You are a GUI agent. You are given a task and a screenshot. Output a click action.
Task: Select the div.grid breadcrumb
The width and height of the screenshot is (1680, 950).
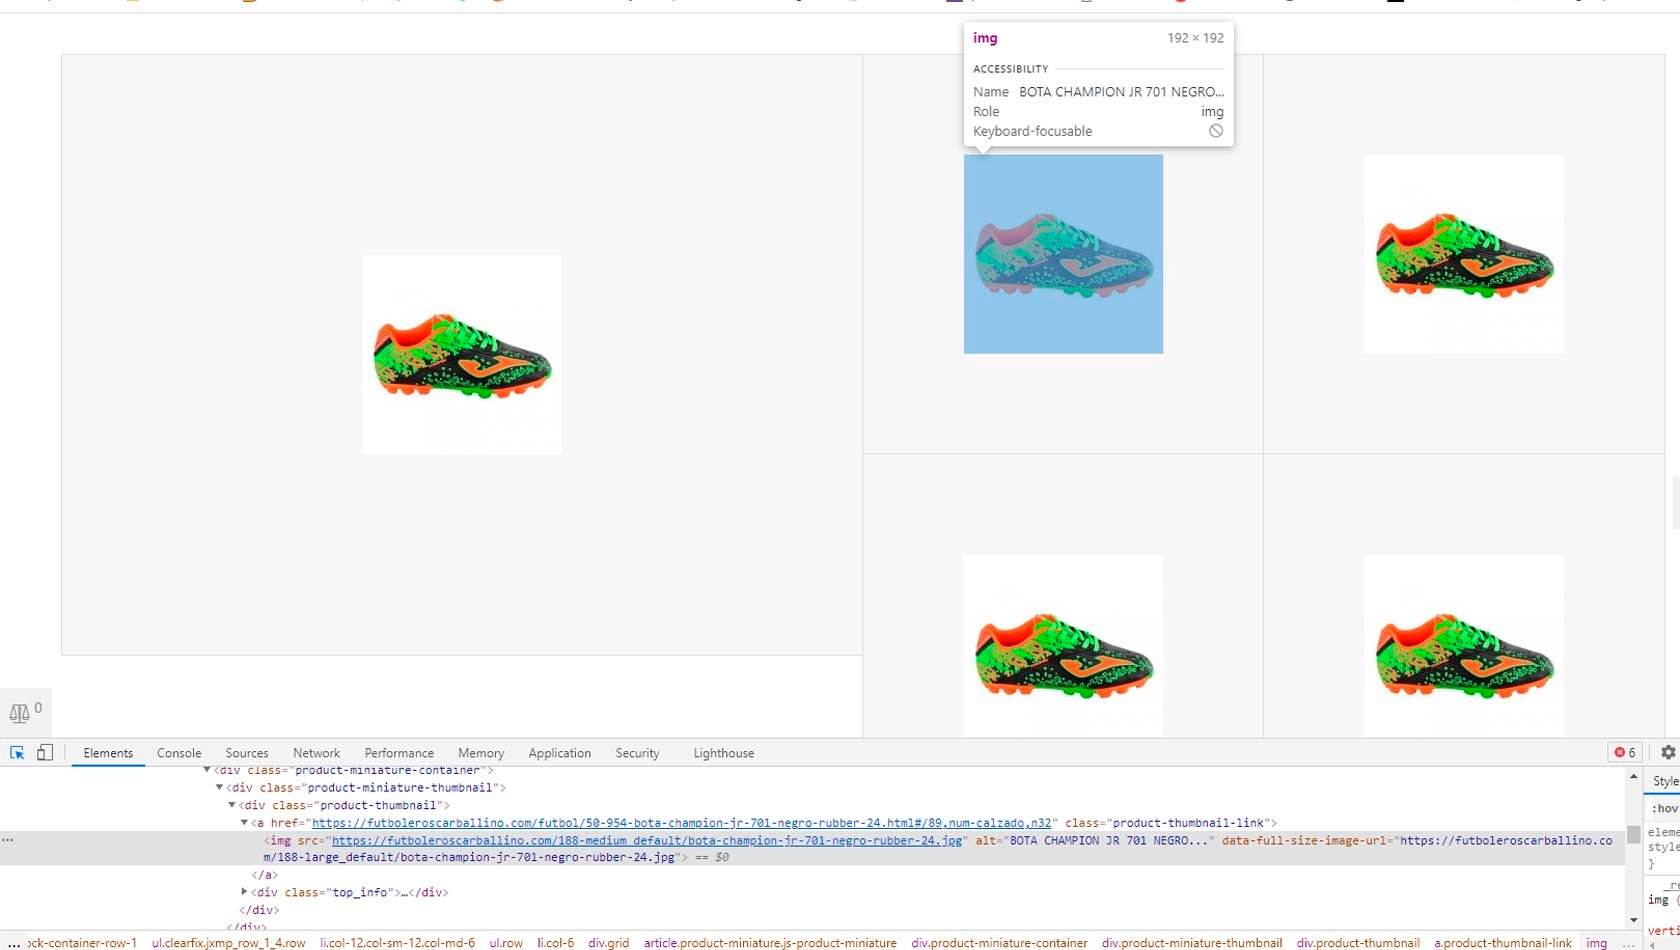pos(609,943)
